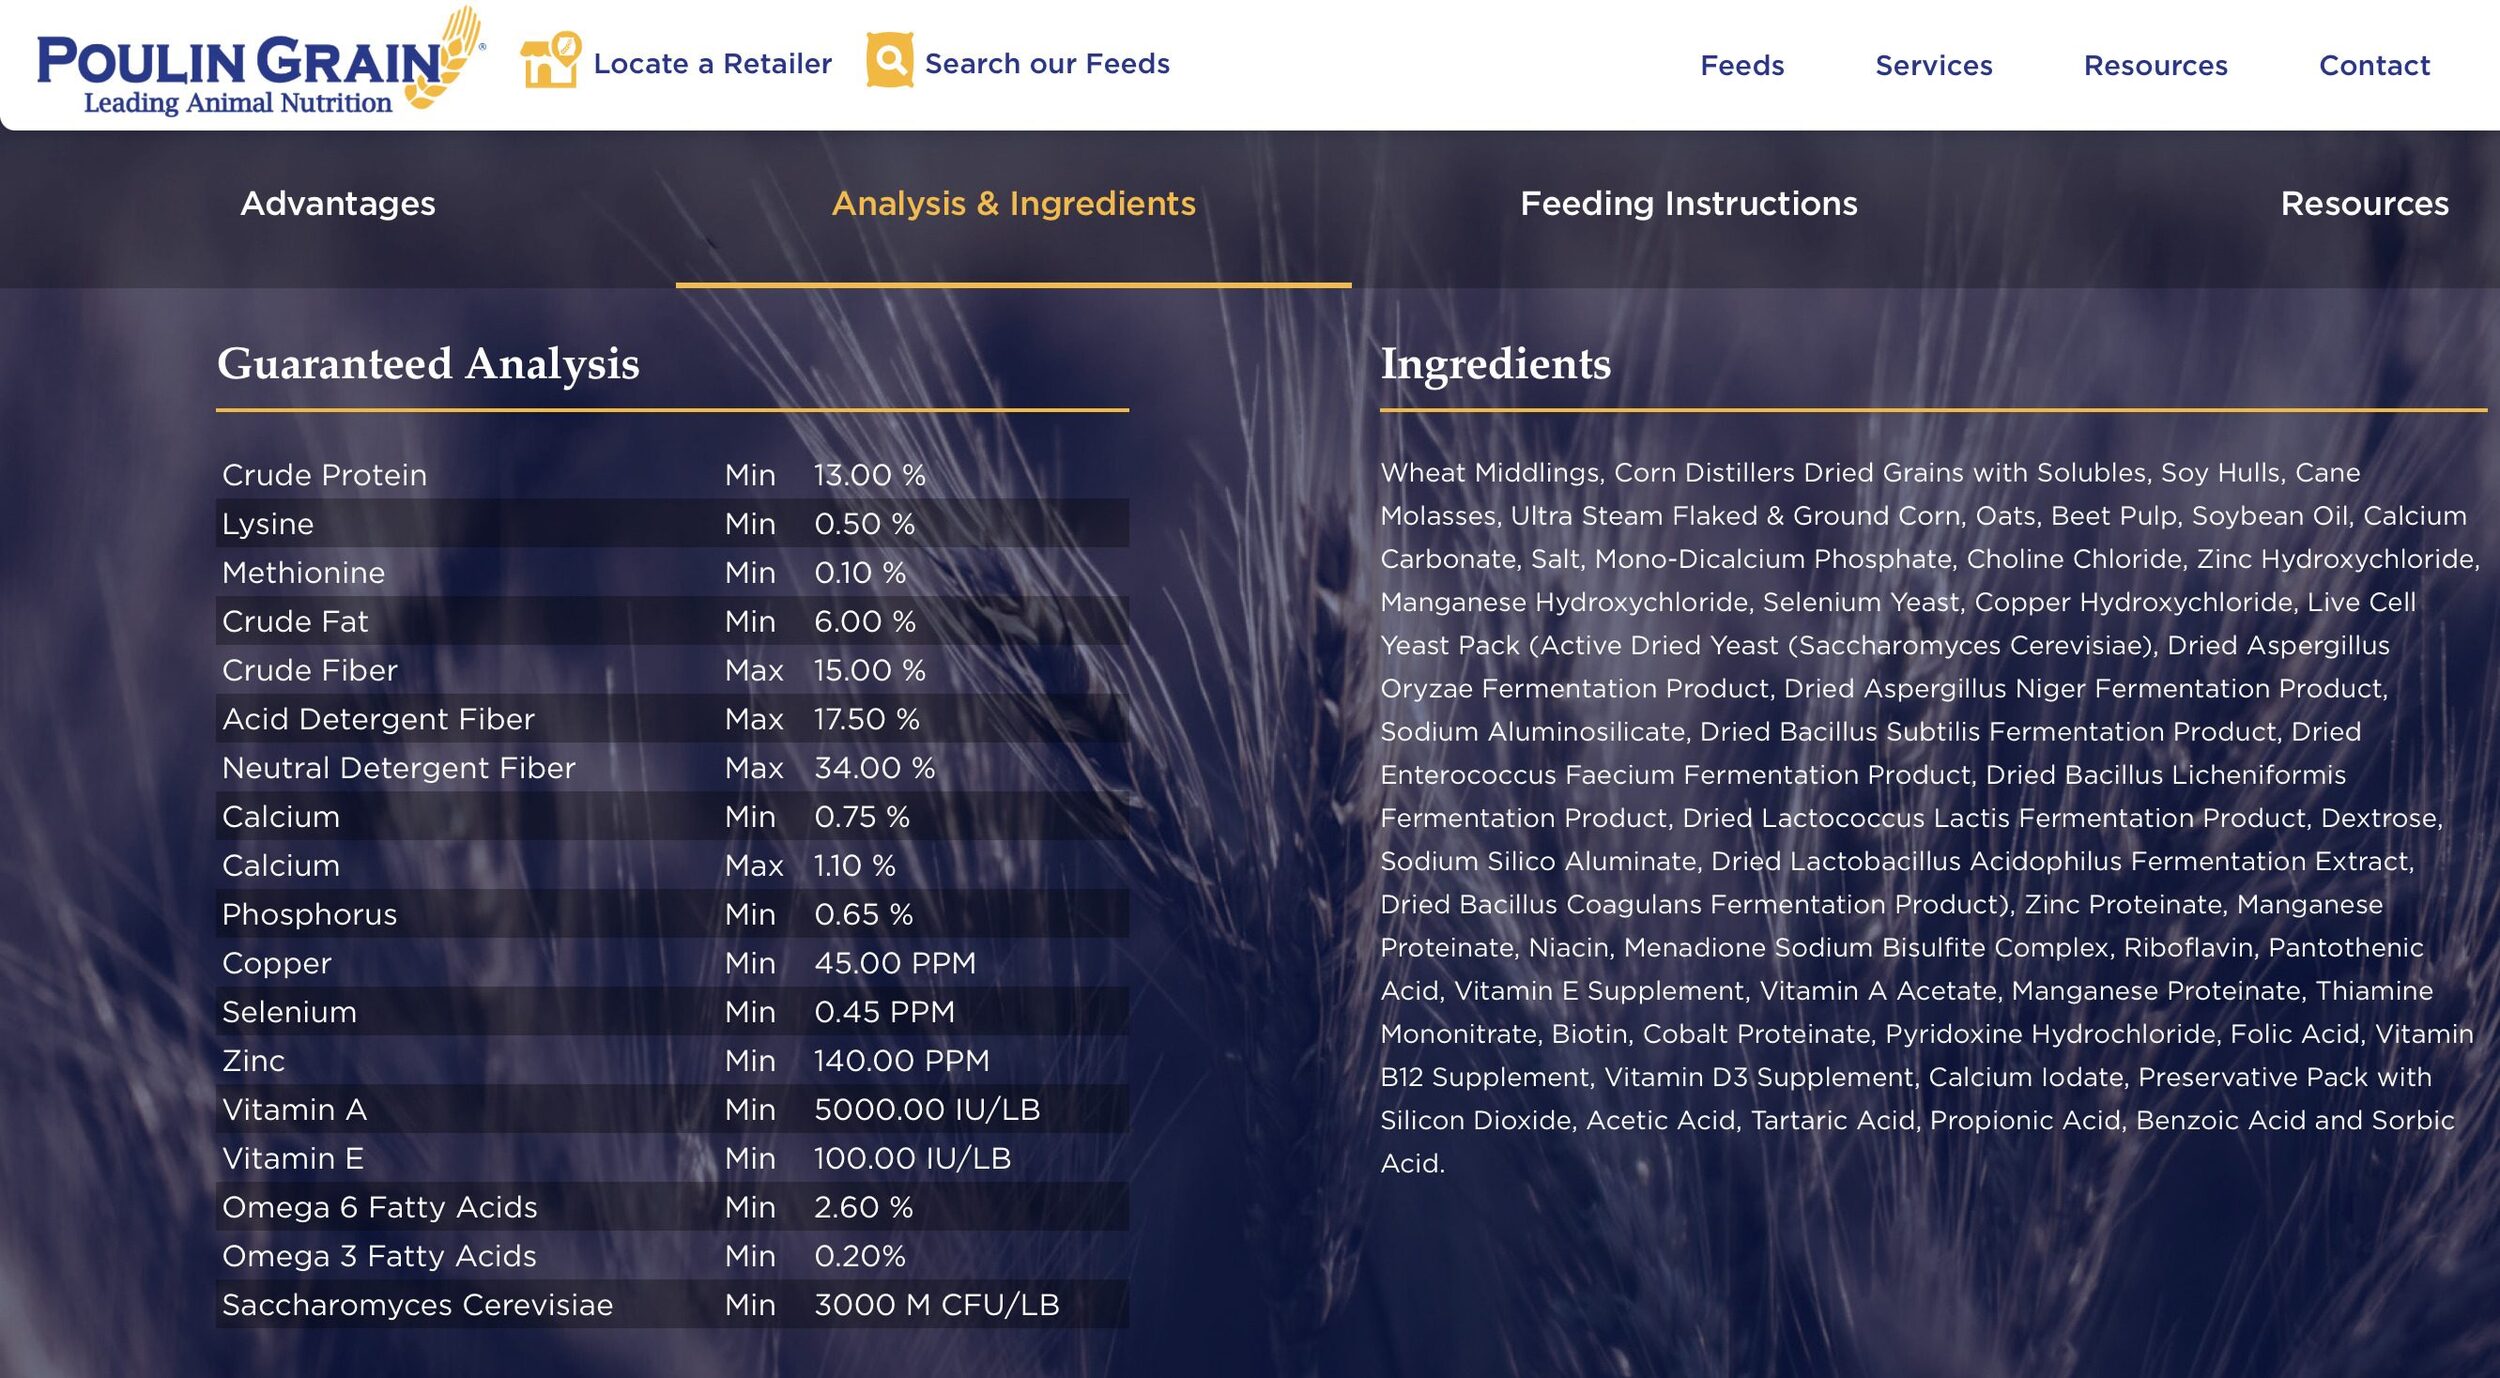Open the Resources product tab

pyautogui.click(x=2363, y=204)
